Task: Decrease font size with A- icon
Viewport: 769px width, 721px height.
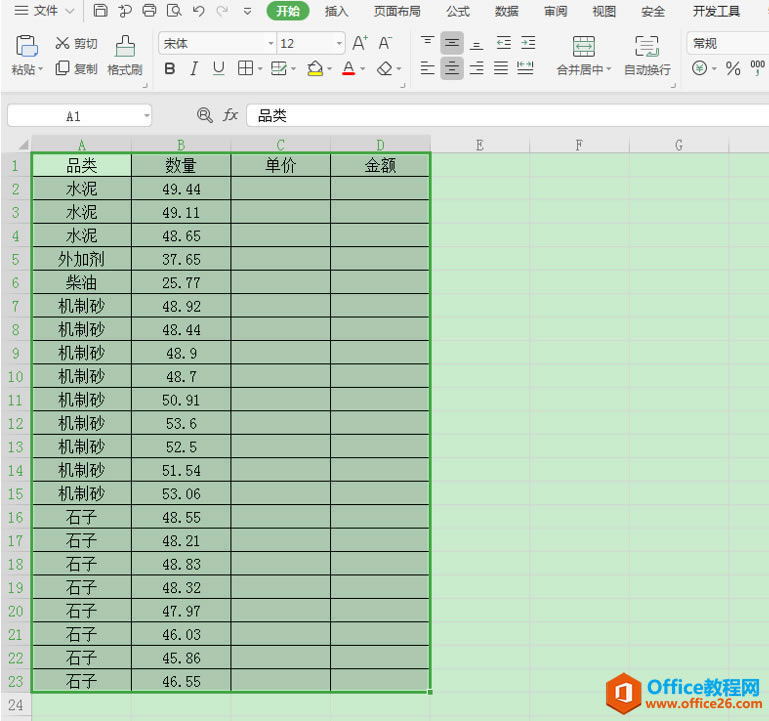Action: (x=385, y=43)
